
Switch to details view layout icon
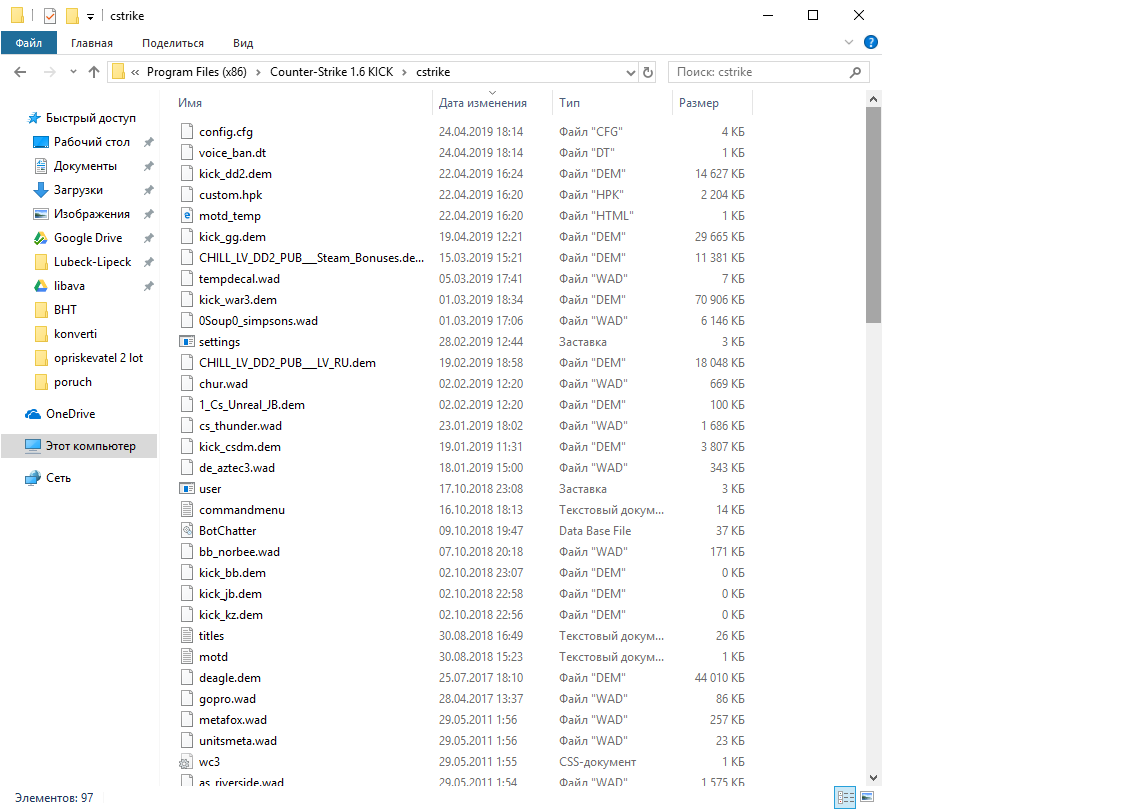coord(845,797)
